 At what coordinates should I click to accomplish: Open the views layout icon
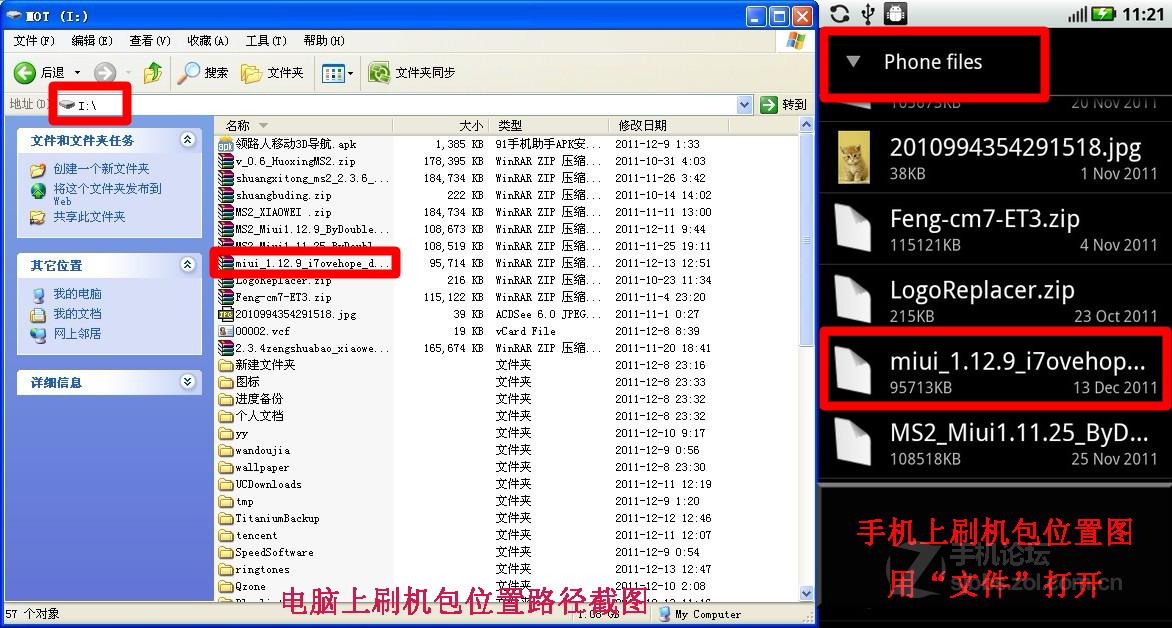[x=333, y=73]
